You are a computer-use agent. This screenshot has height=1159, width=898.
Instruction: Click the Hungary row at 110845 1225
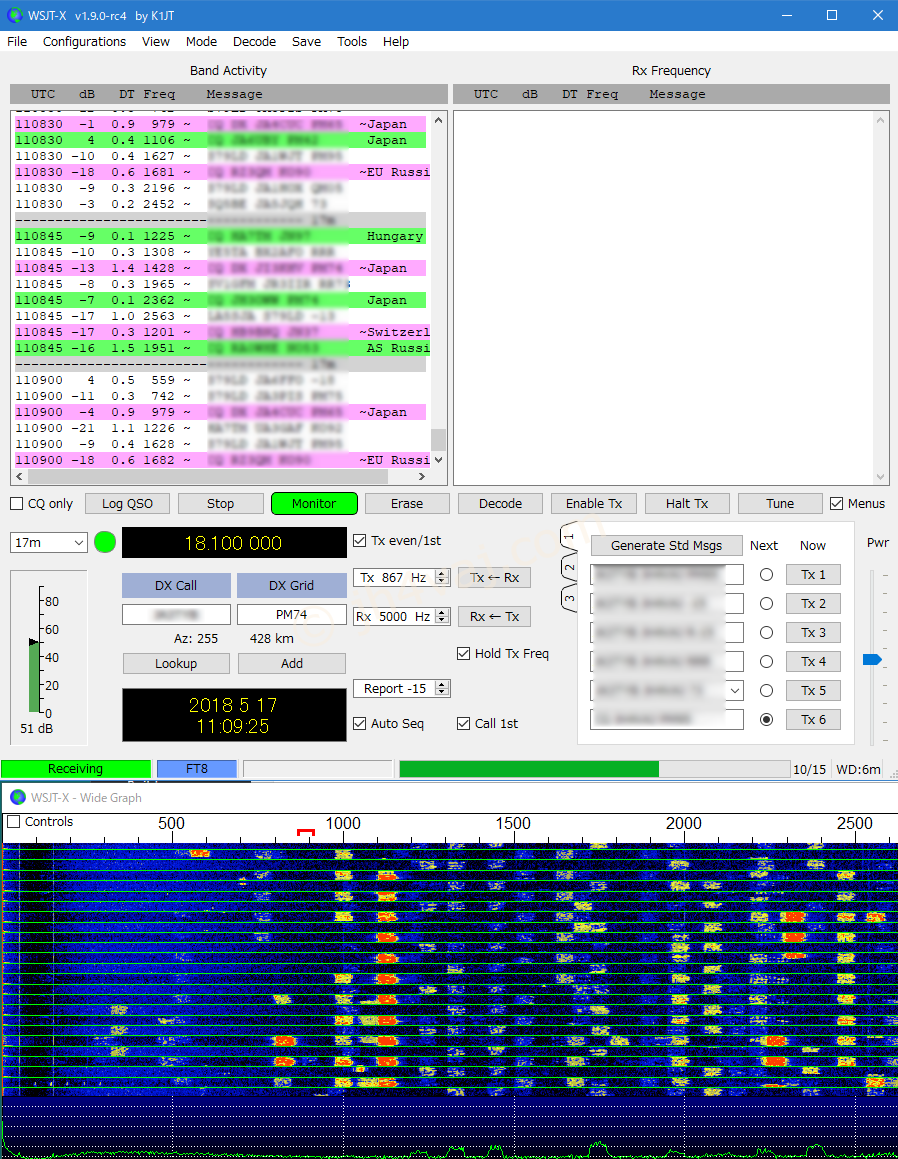(220, 237)
